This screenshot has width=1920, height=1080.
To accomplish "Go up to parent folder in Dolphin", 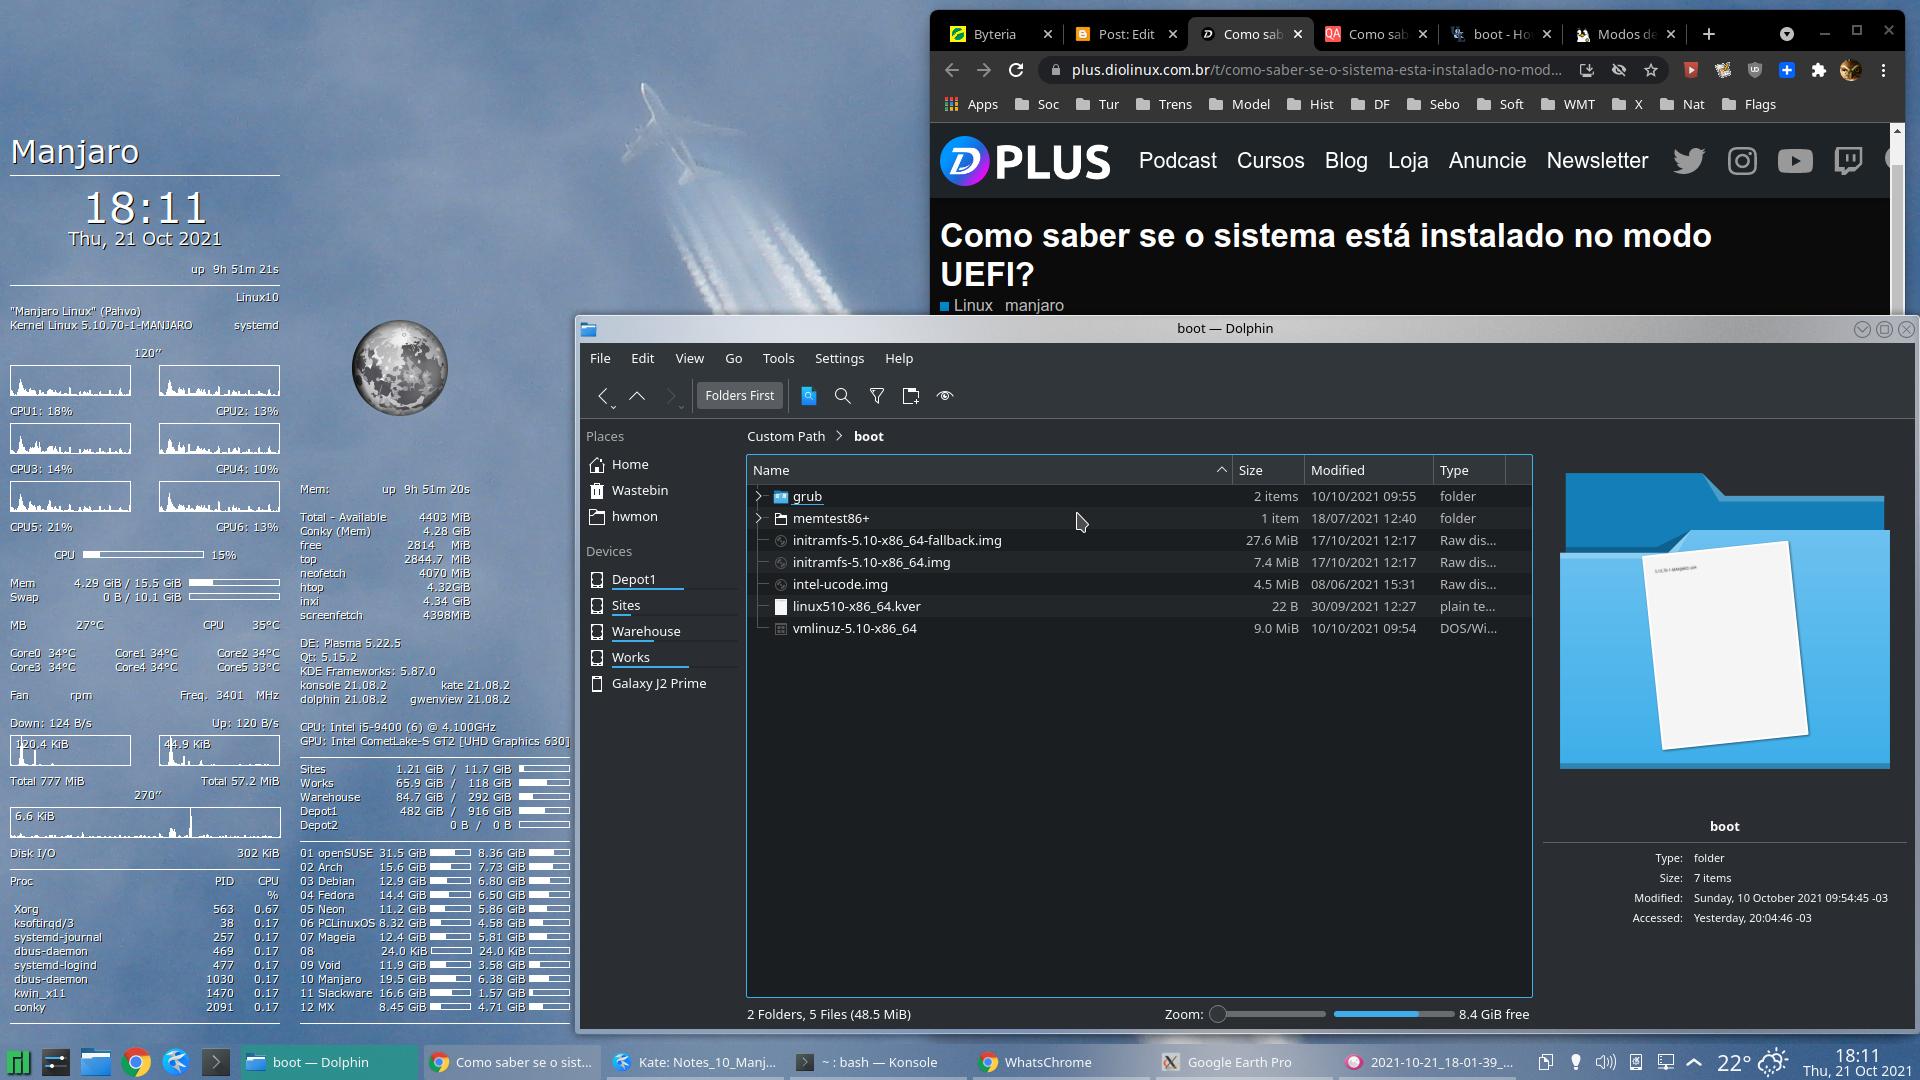I will 637,396.
